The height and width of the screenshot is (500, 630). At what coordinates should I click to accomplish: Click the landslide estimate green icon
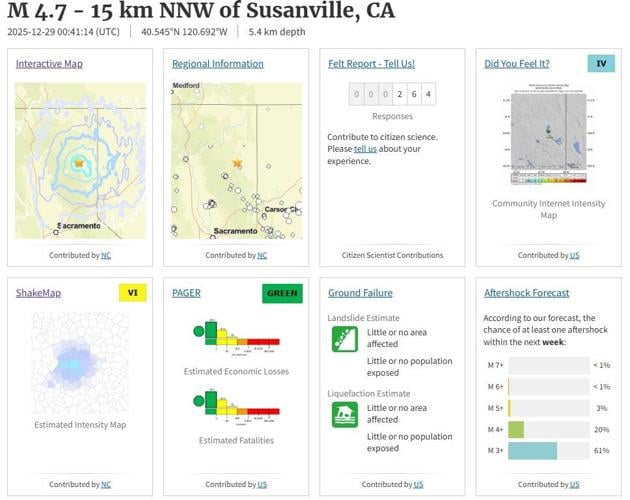(x=345, y=340)
